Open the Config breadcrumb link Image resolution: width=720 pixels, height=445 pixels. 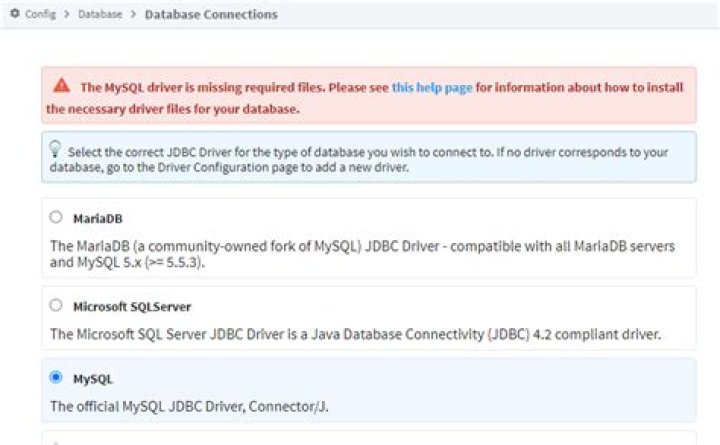click(40, 14)
